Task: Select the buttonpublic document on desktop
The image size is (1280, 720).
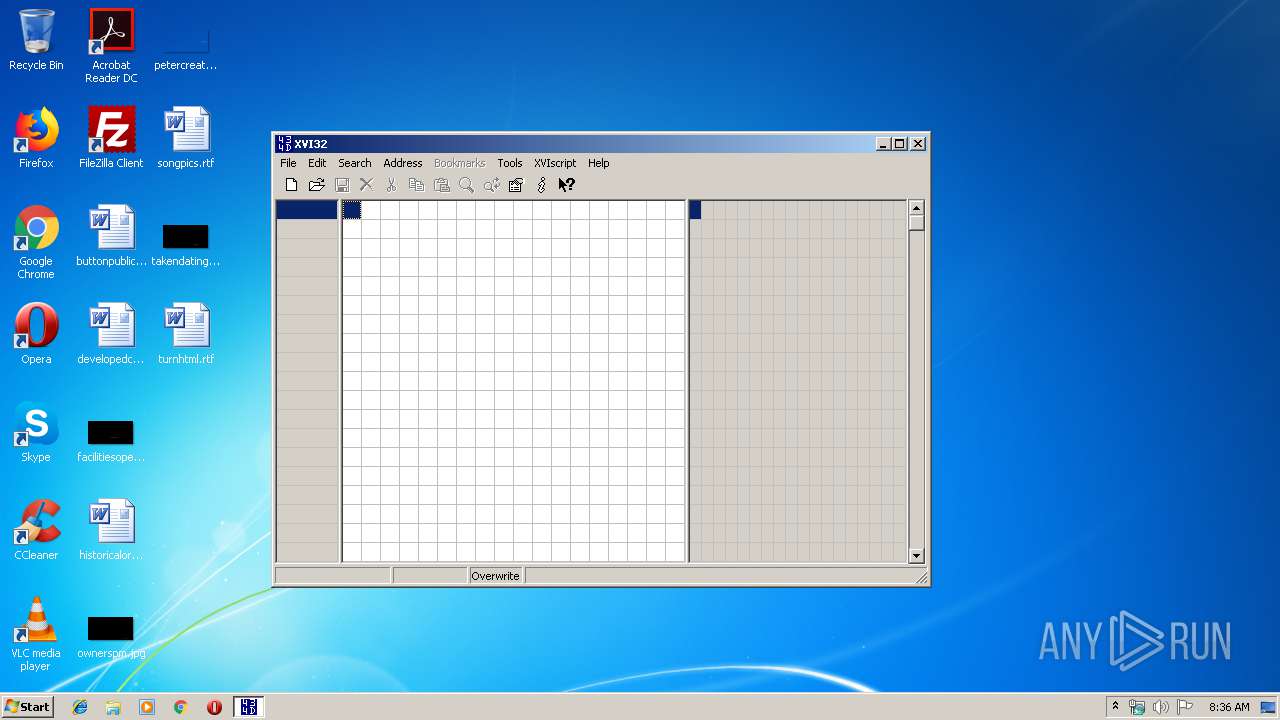Action: click(111, 237)
